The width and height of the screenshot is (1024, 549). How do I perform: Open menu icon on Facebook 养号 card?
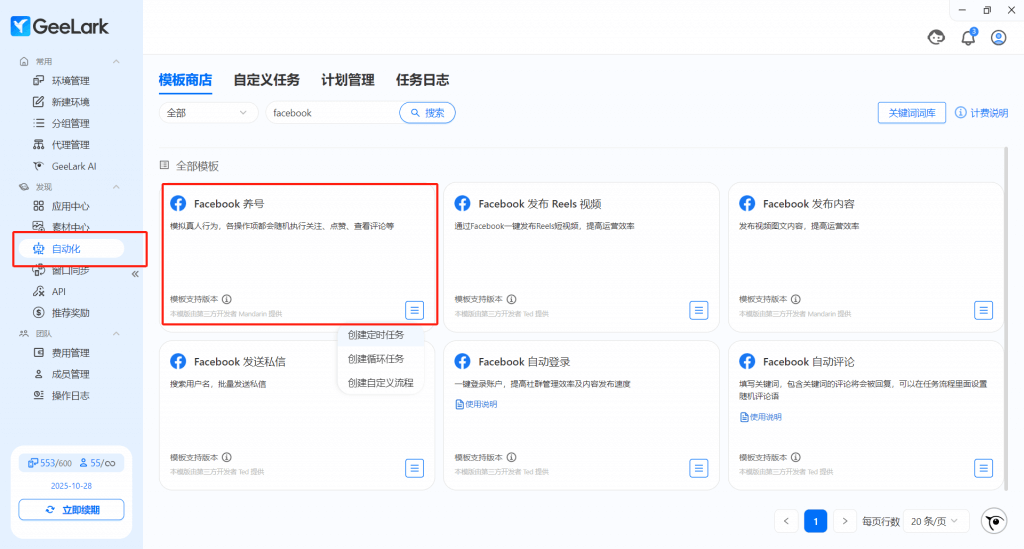(415, 310)
